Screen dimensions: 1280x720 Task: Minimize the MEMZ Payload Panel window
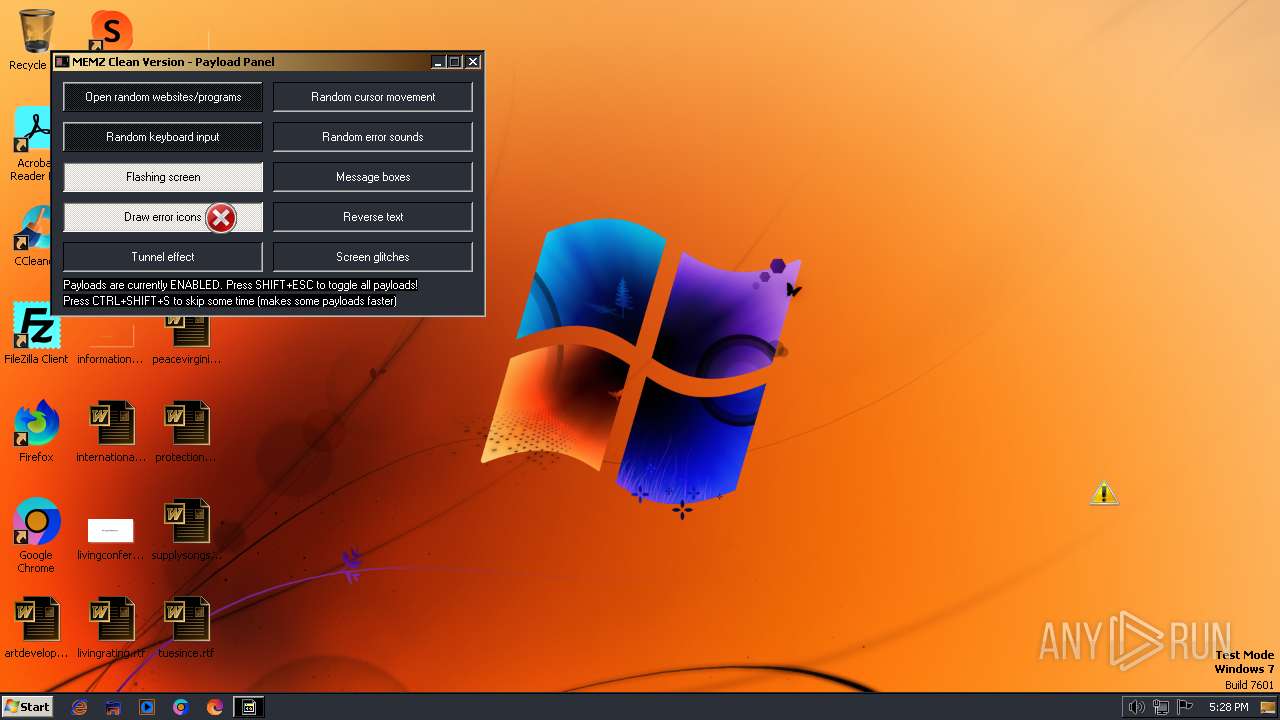438,62
